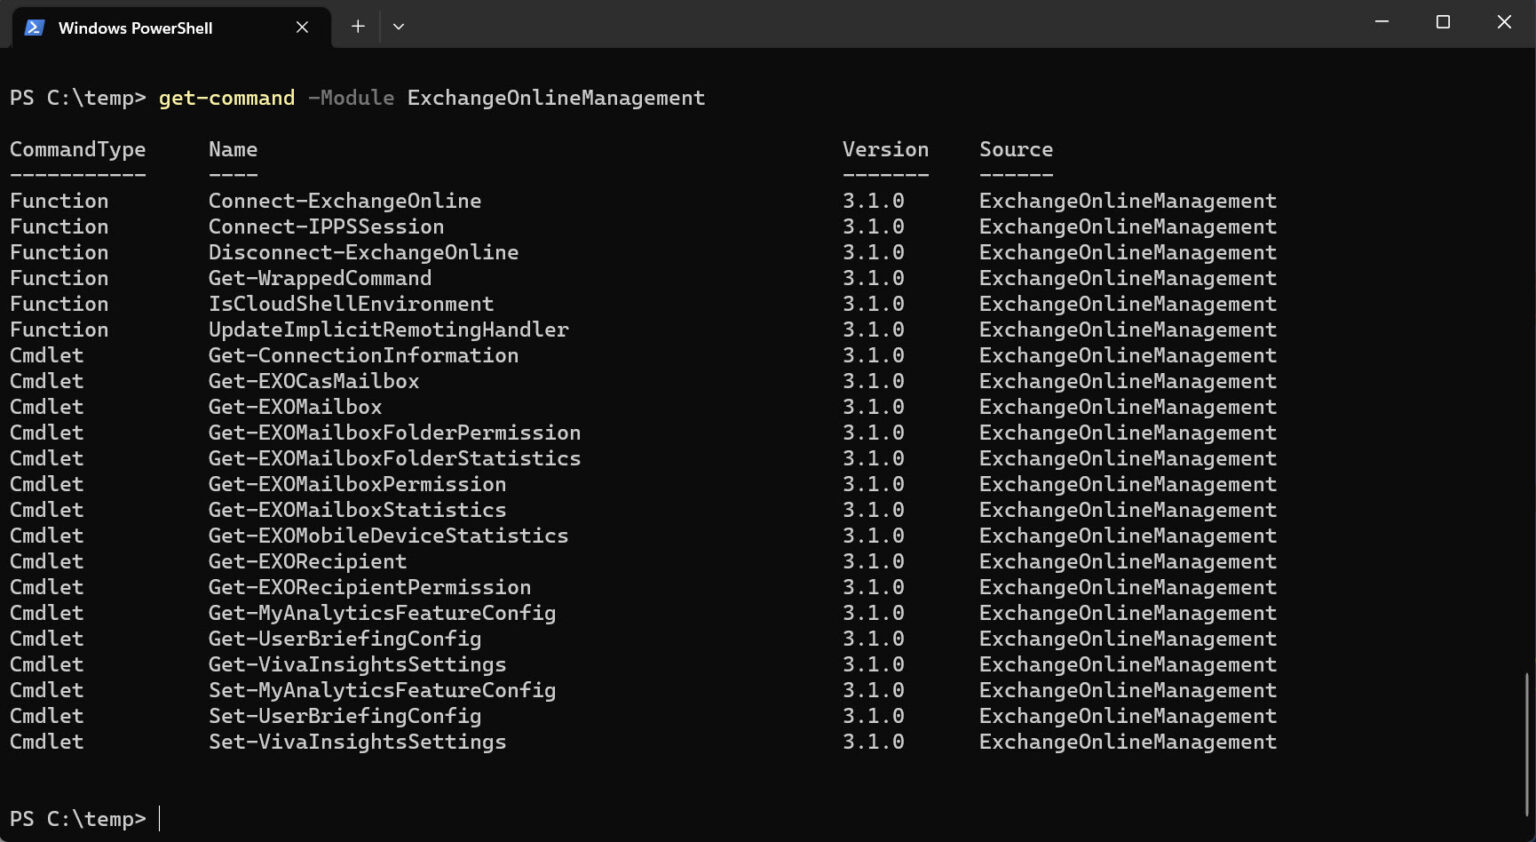Click version 3.1.0 of Set-VivaInsightsSettings row
Screen dimensions: 1536x842
[873, 742]
